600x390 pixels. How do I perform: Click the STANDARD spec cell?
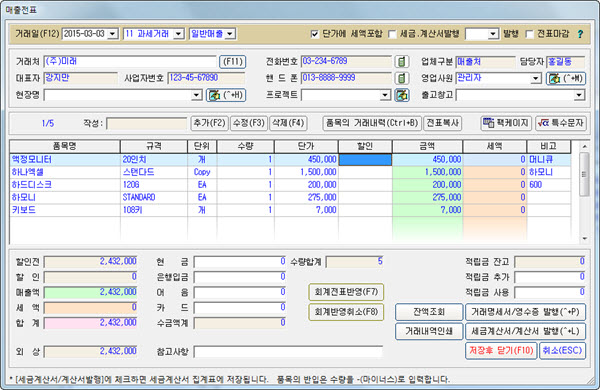coord(154,197)
